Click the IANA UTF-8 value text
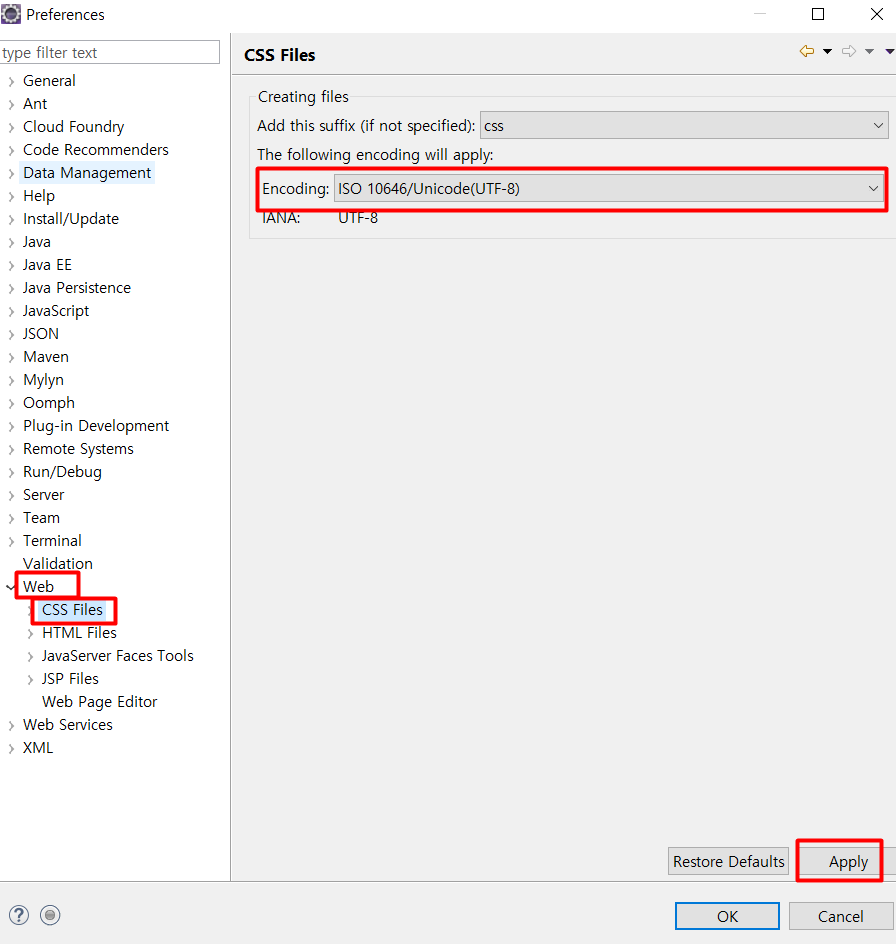 coord(358,218)
